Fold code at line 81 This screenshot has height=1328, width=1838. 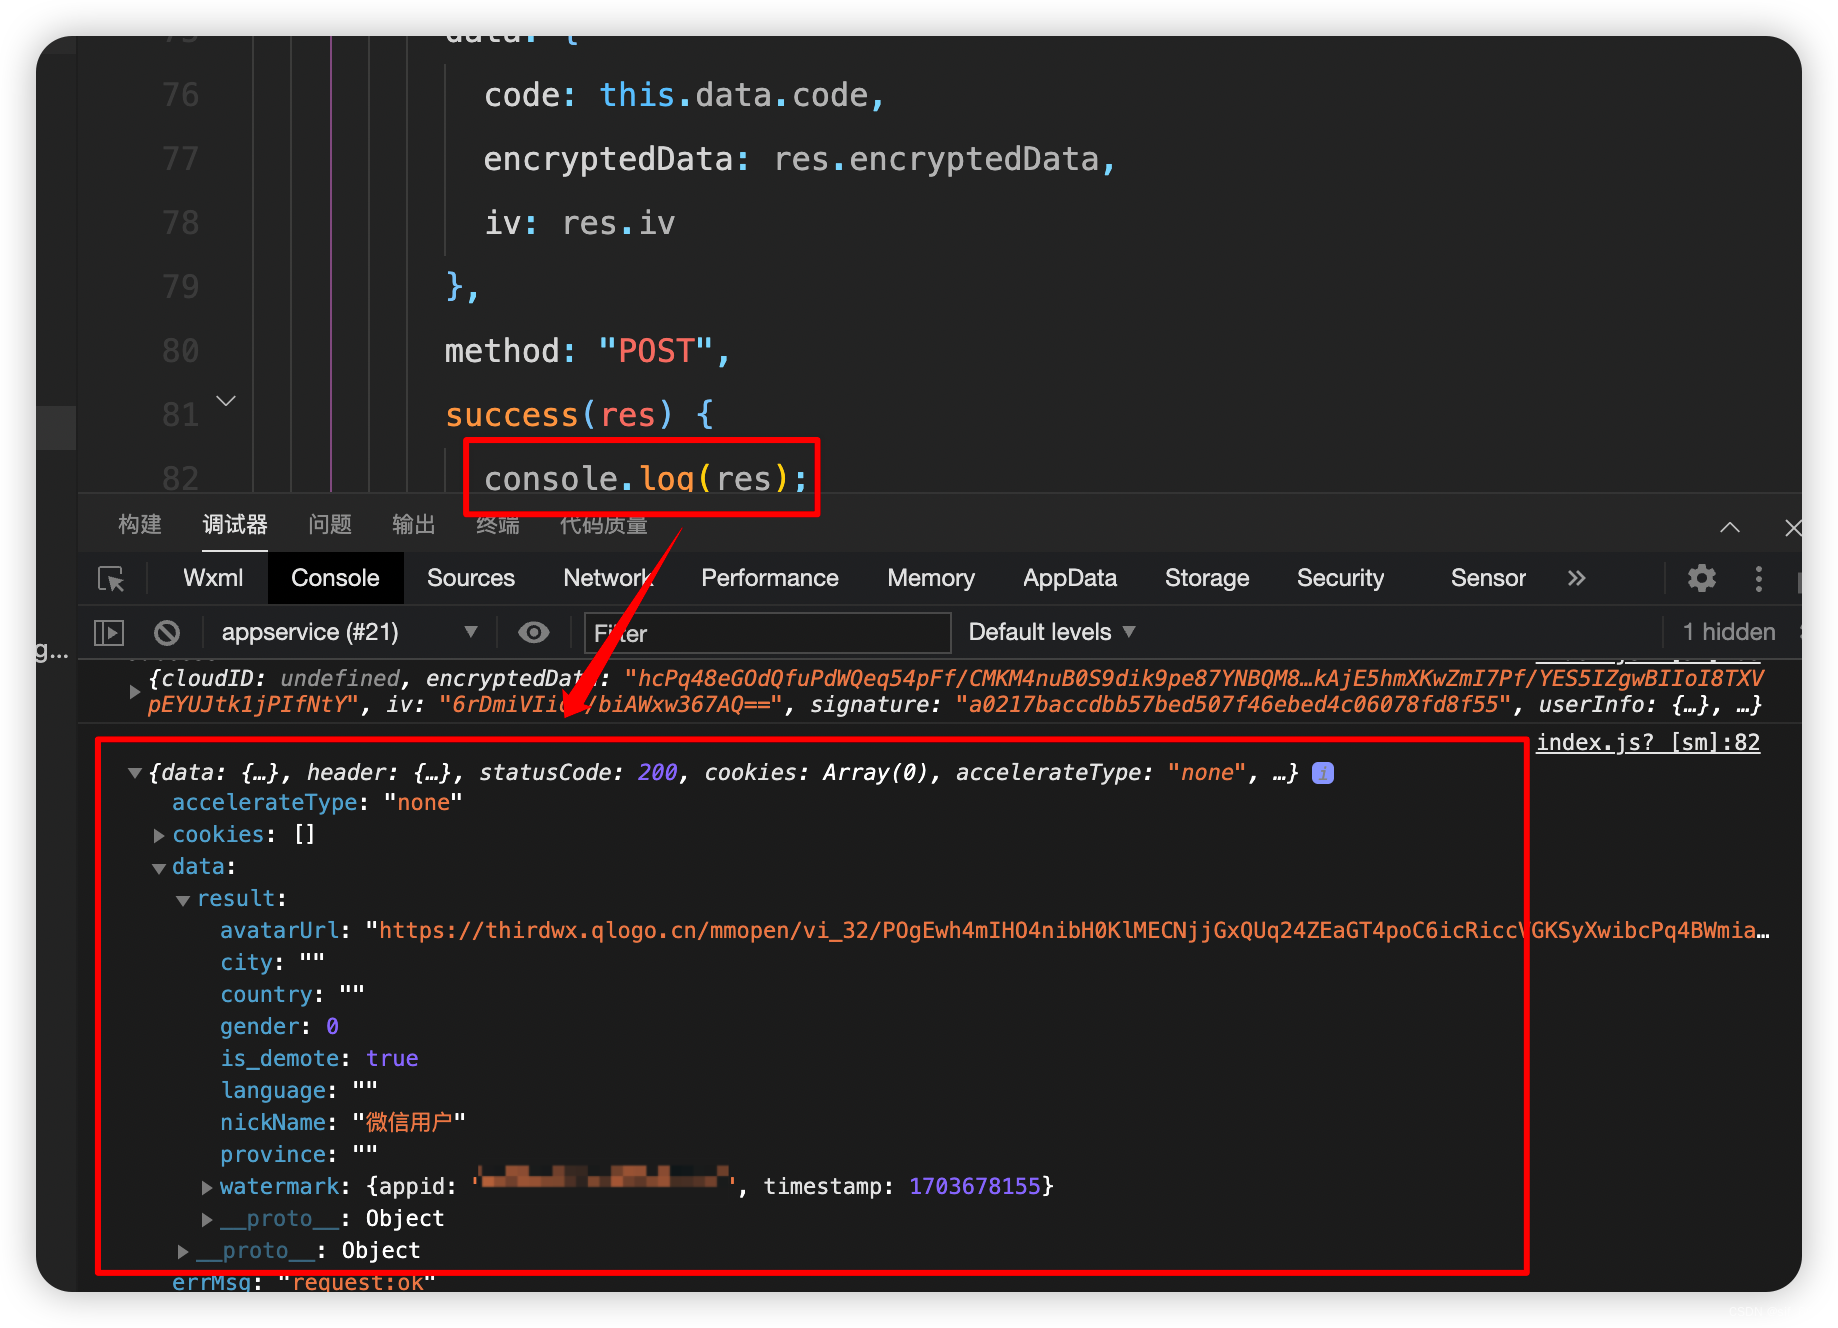(226, 401)
